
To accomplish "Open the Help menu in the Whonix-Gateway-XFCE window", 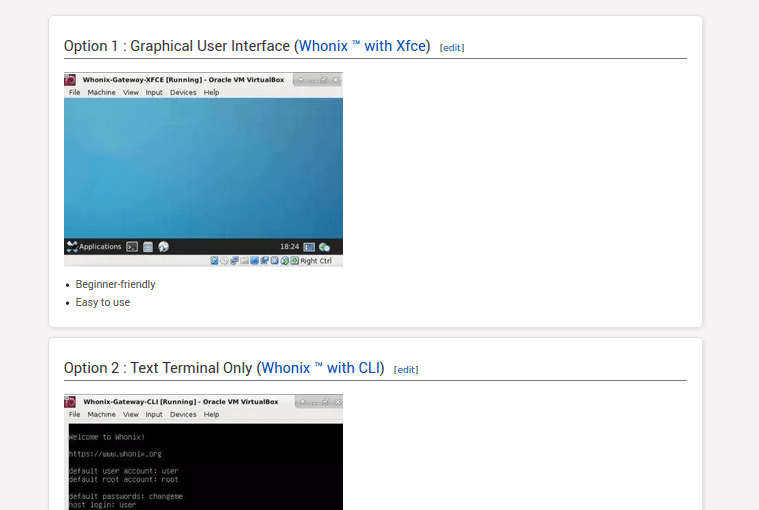I will click(x=212, y=92).
